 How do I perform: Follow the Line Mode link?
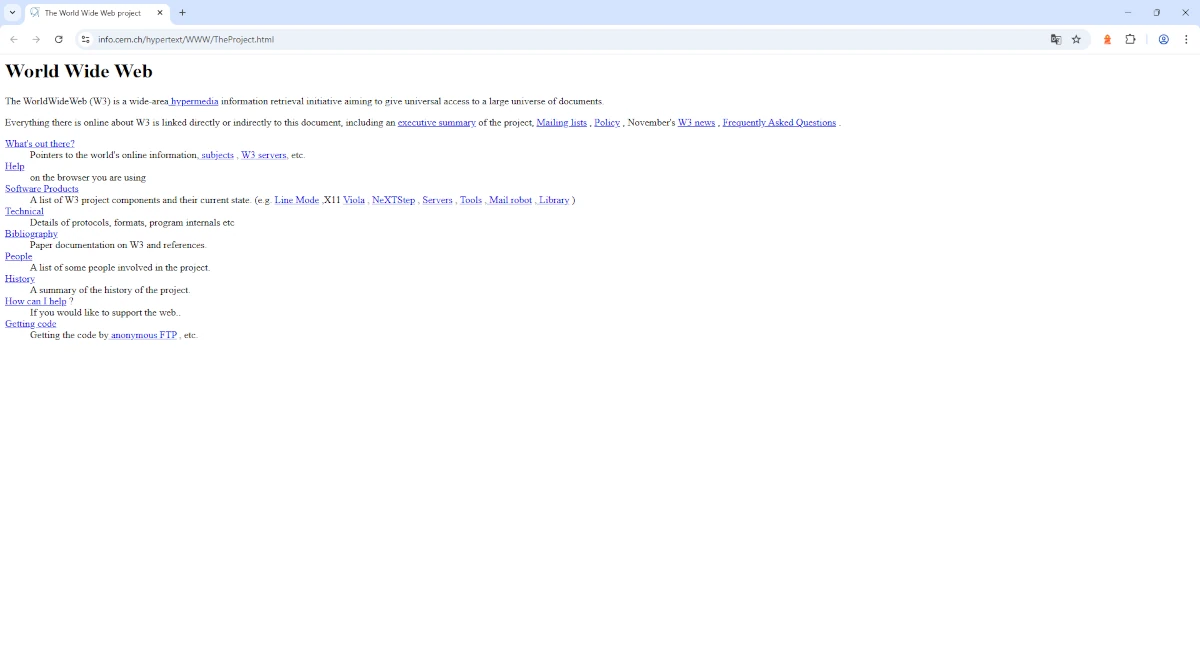click(297, 200)
